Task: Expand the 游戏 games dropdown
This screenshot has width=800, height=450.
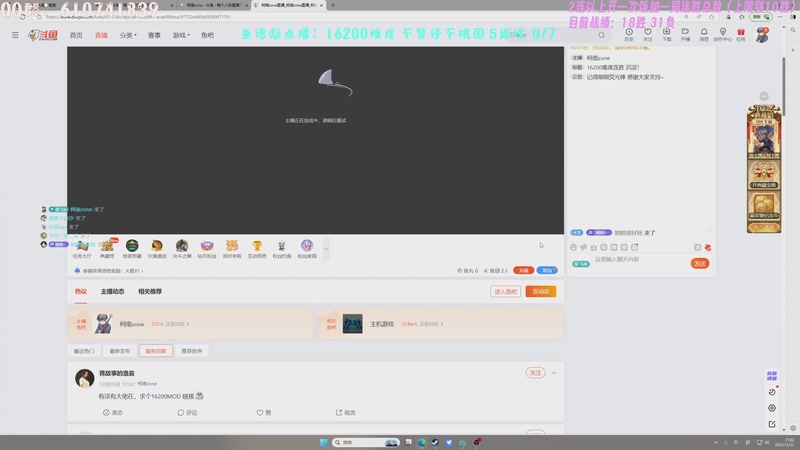Action: coord(181,35)
